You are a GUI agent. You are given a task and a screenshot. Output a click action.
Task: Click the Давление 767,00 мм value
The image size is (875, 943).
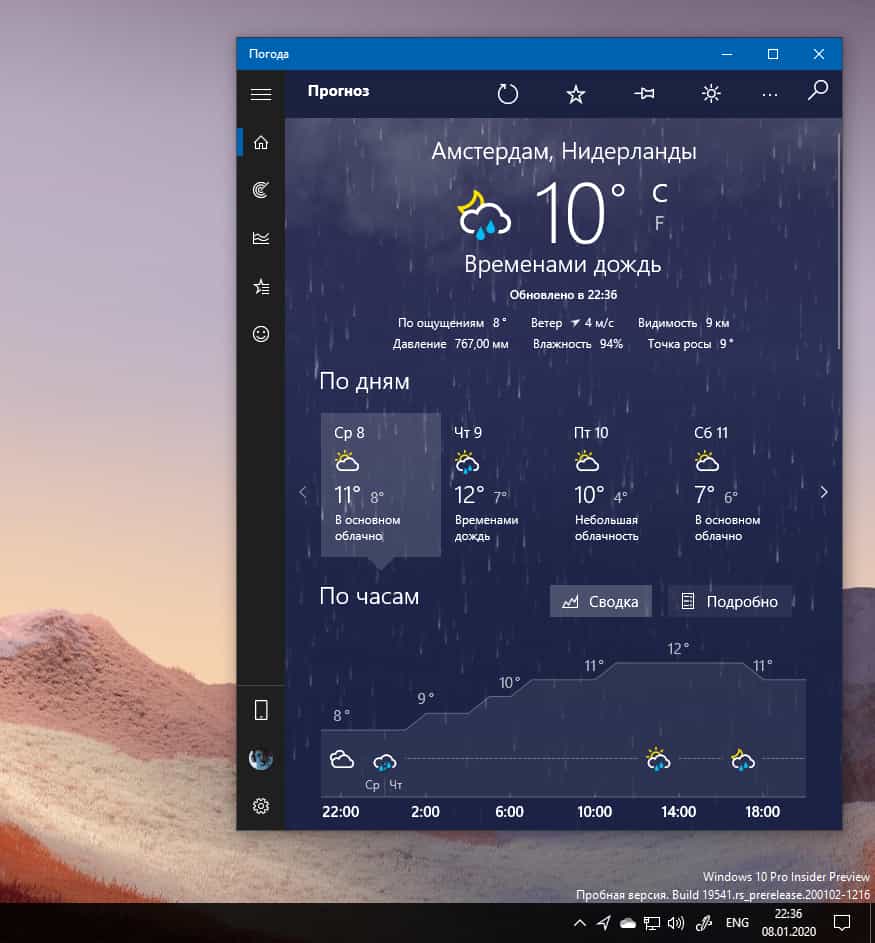point(450,344)
